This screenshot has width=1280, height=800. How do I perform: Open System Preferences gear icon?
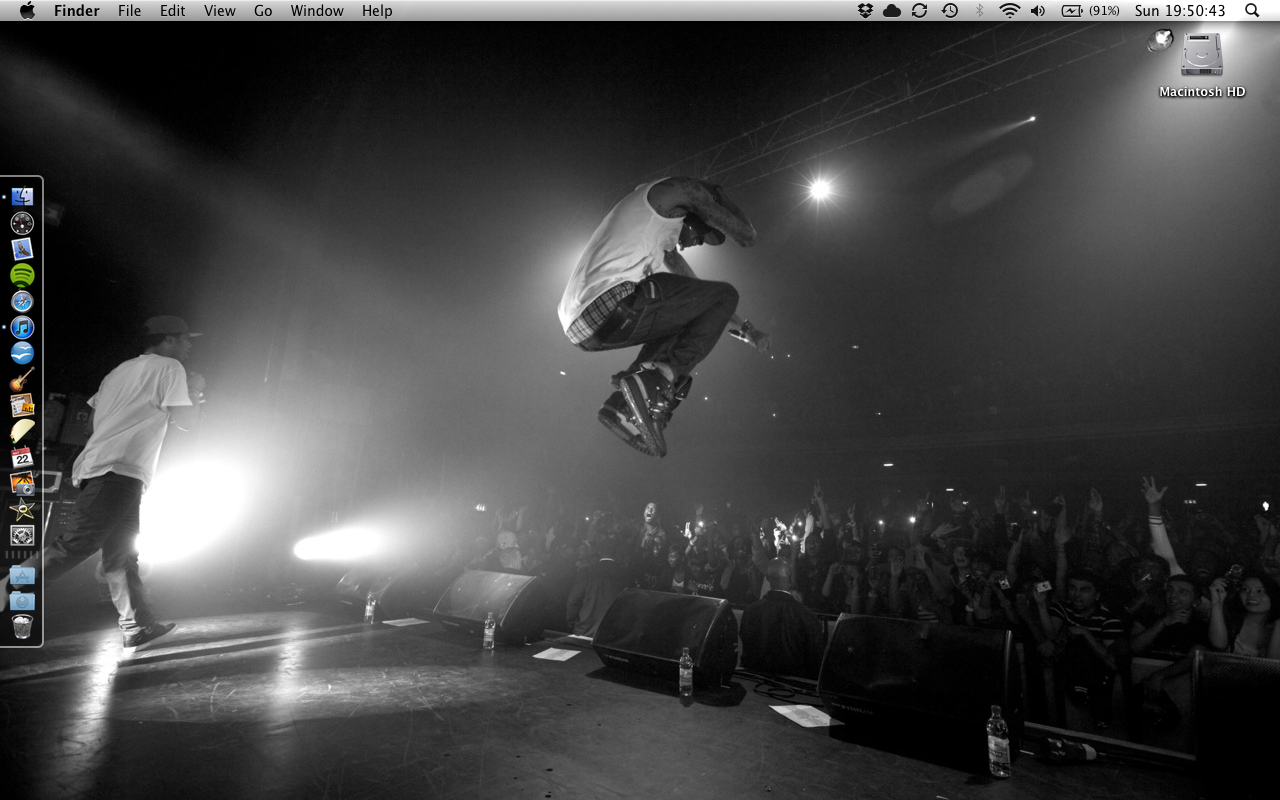click(x=22, y=535)
